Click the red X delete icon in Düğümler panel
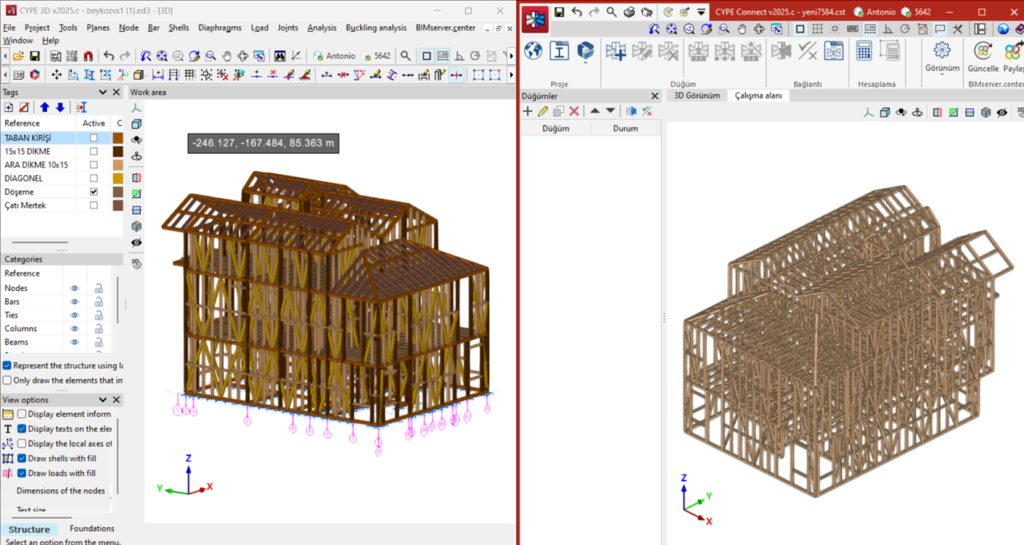 [x=574, y=111]
